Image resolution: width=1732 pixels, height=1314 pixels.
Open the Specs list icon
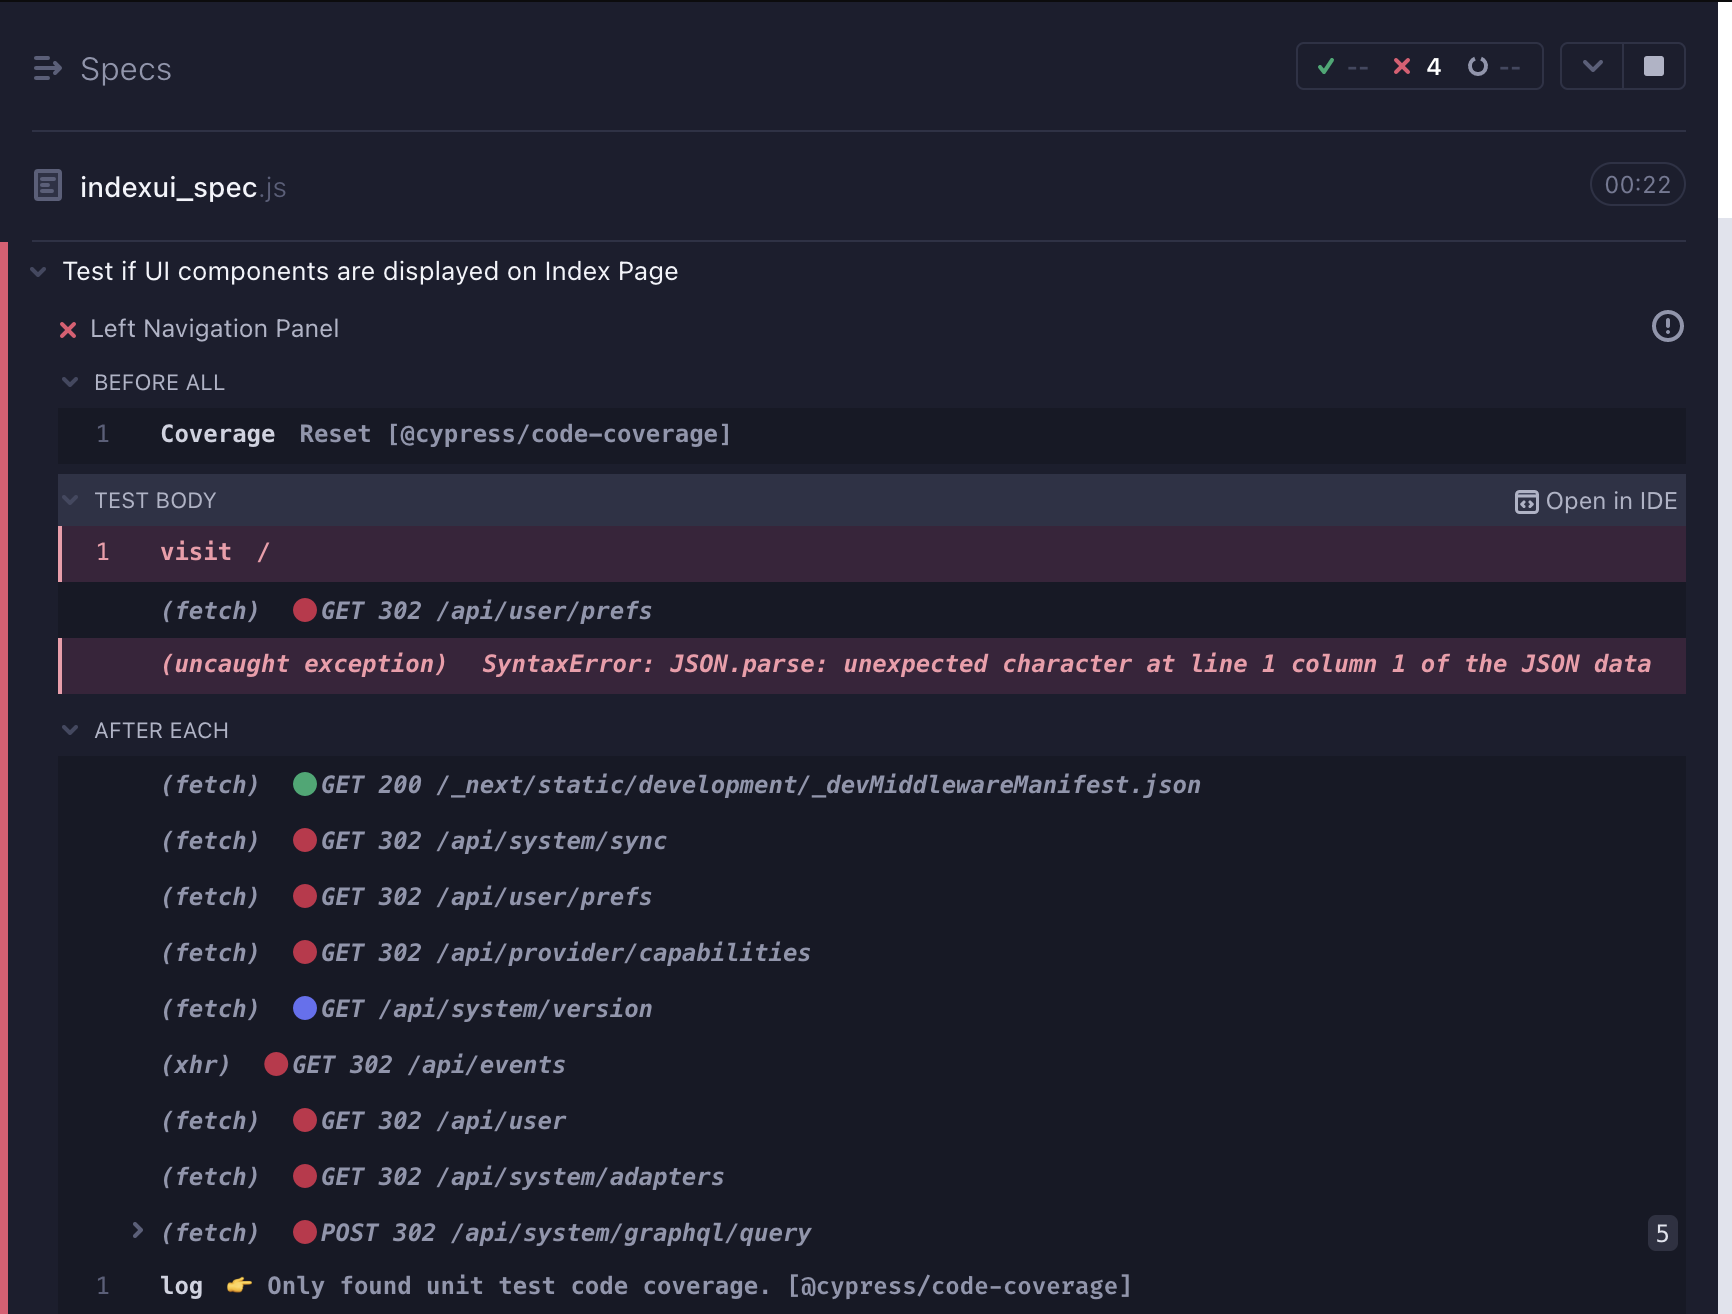(x=47, y=68)
